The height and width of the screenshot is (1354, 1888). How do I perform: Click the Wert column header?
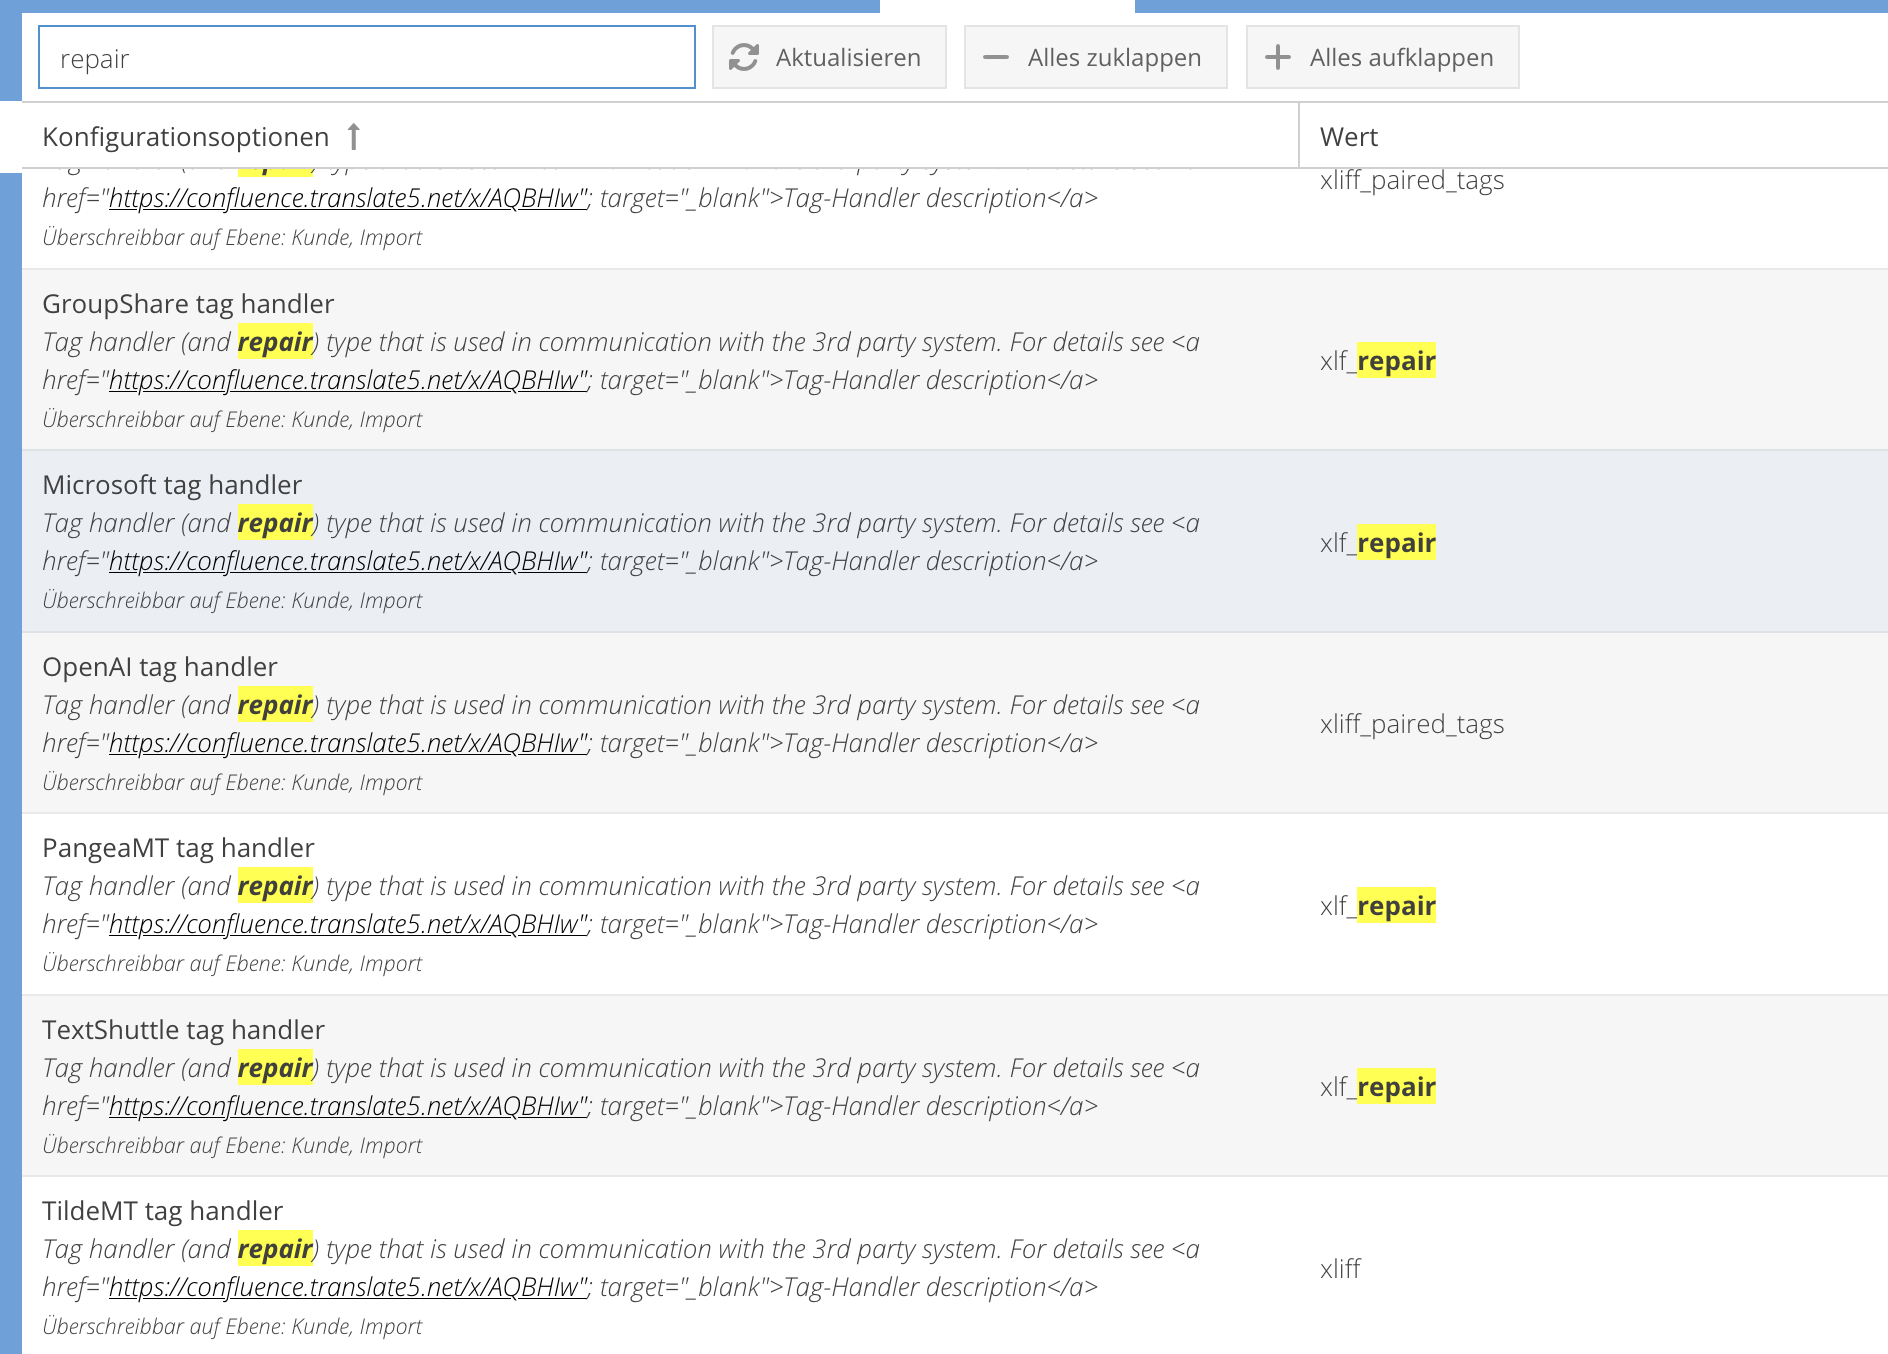point(1348,137)
